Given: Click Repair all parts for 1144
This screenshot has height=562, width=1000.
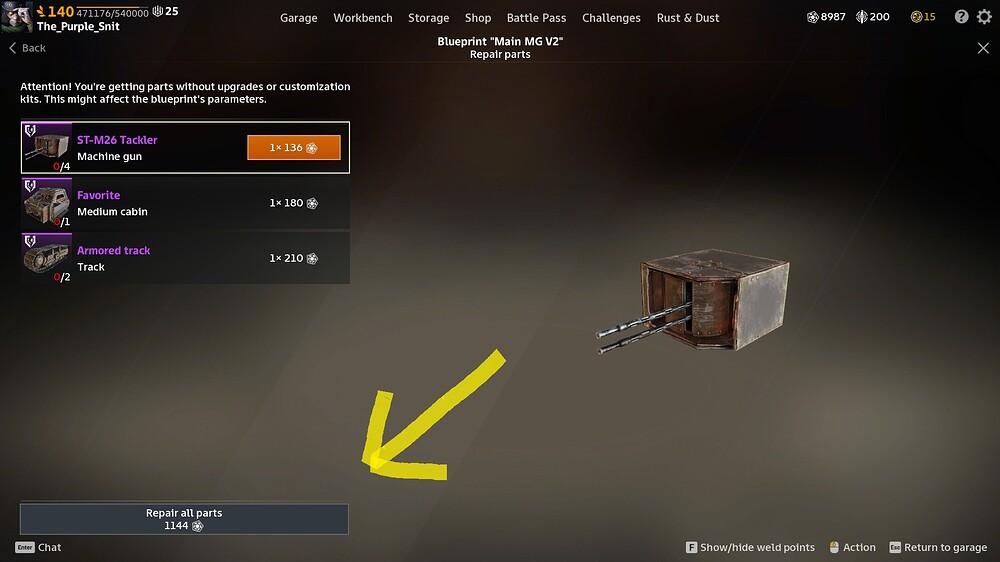Looking at the screenshot, I should click(x=184, y=519).
